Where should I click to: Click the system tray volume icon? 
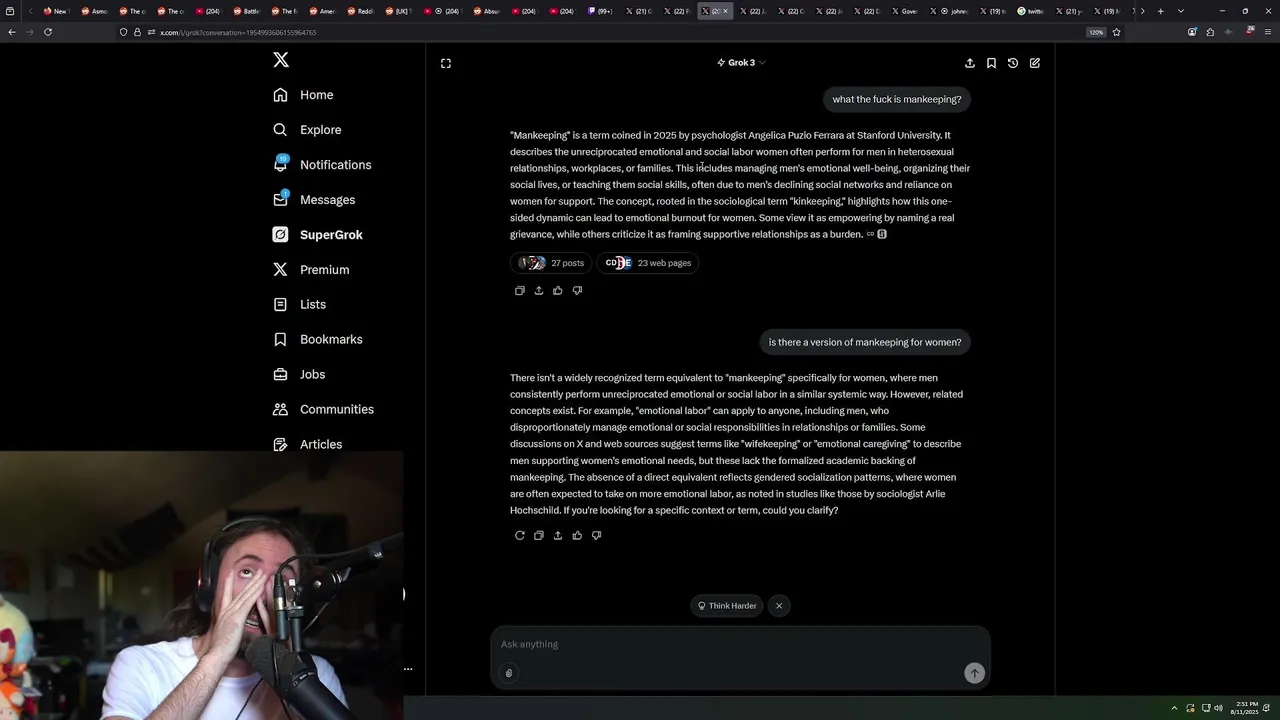[1218, 708]
